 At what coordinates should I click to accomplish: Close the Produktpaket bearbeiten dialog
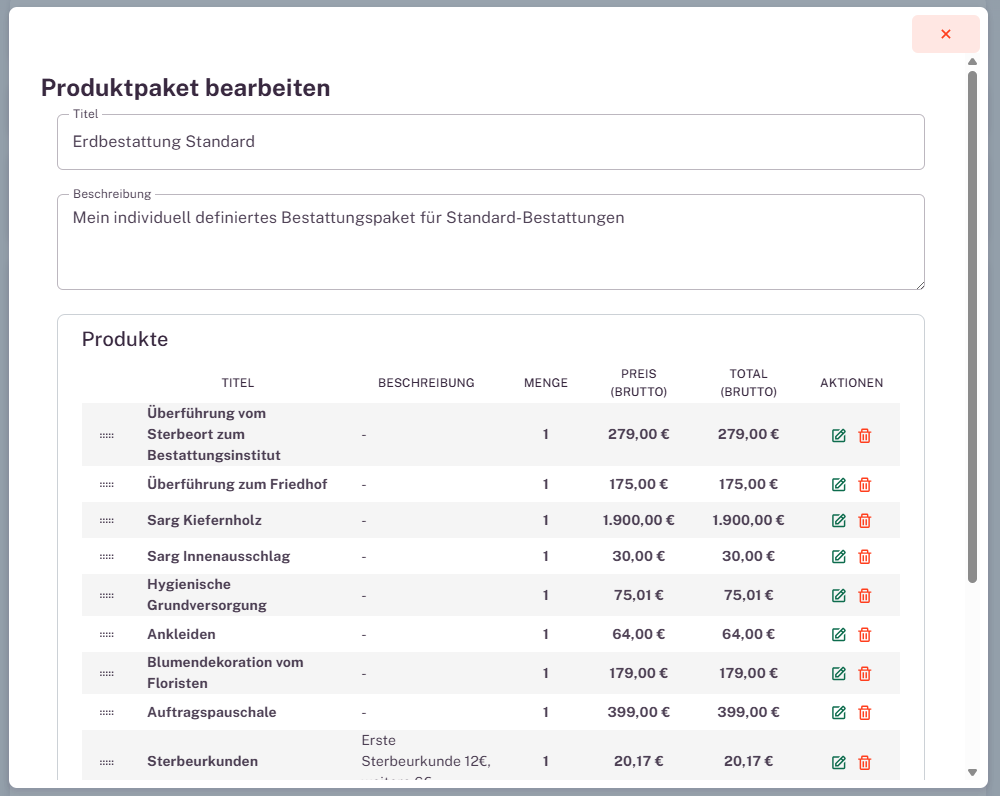[945, 33]
